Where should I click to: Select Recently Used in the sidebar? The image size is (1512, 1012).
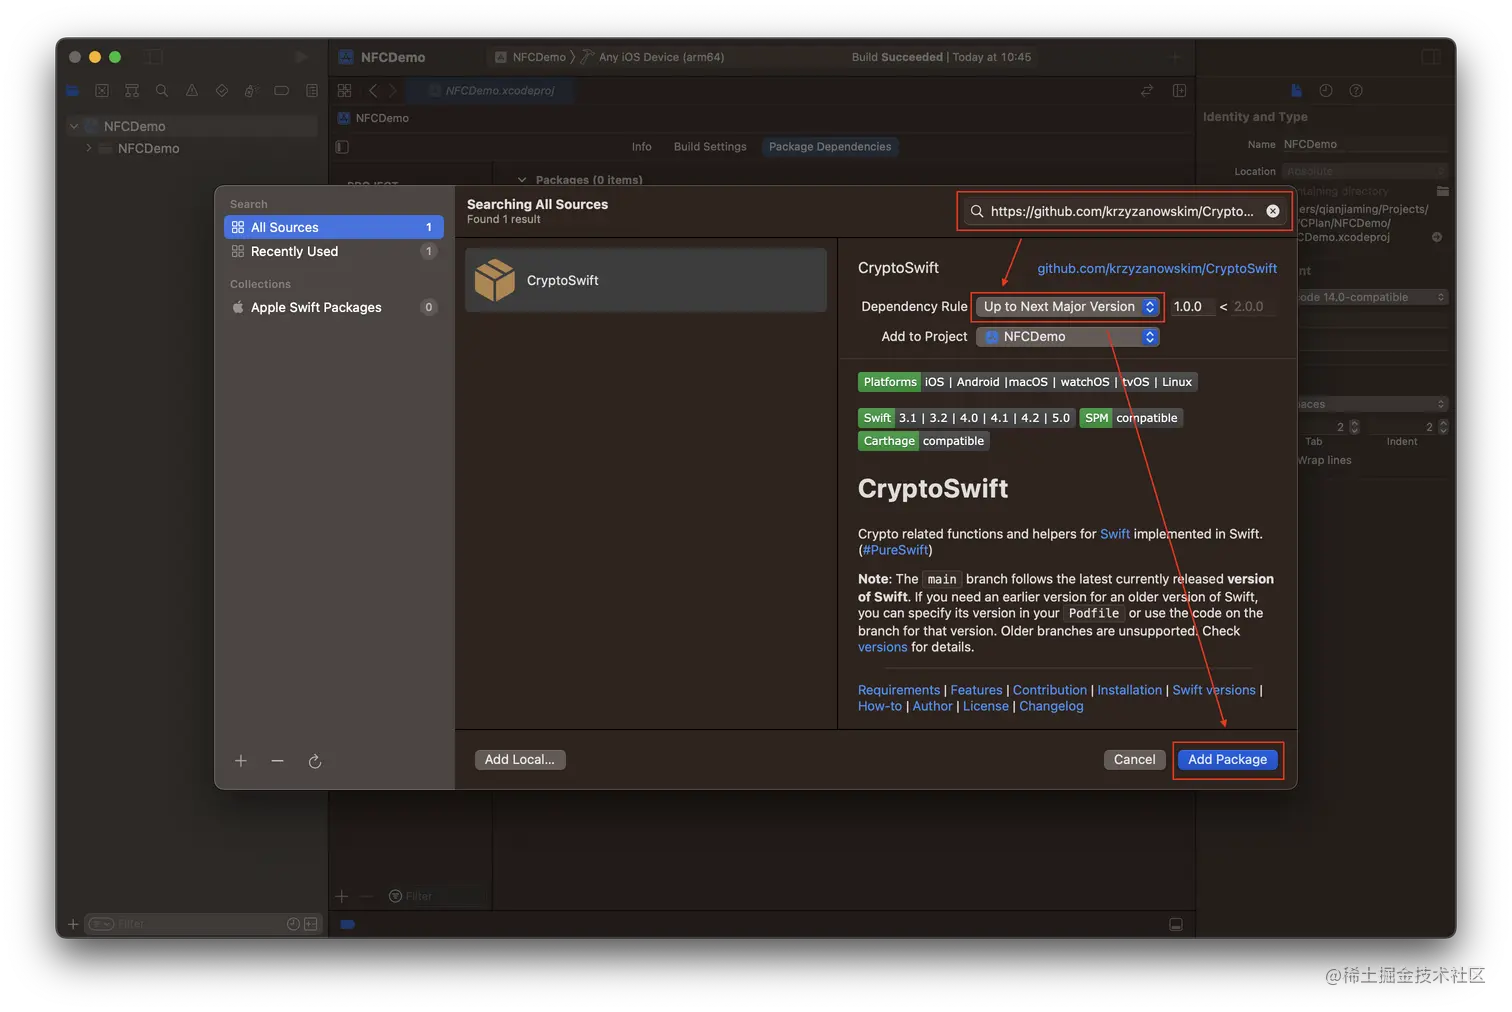tap(334, 251)
